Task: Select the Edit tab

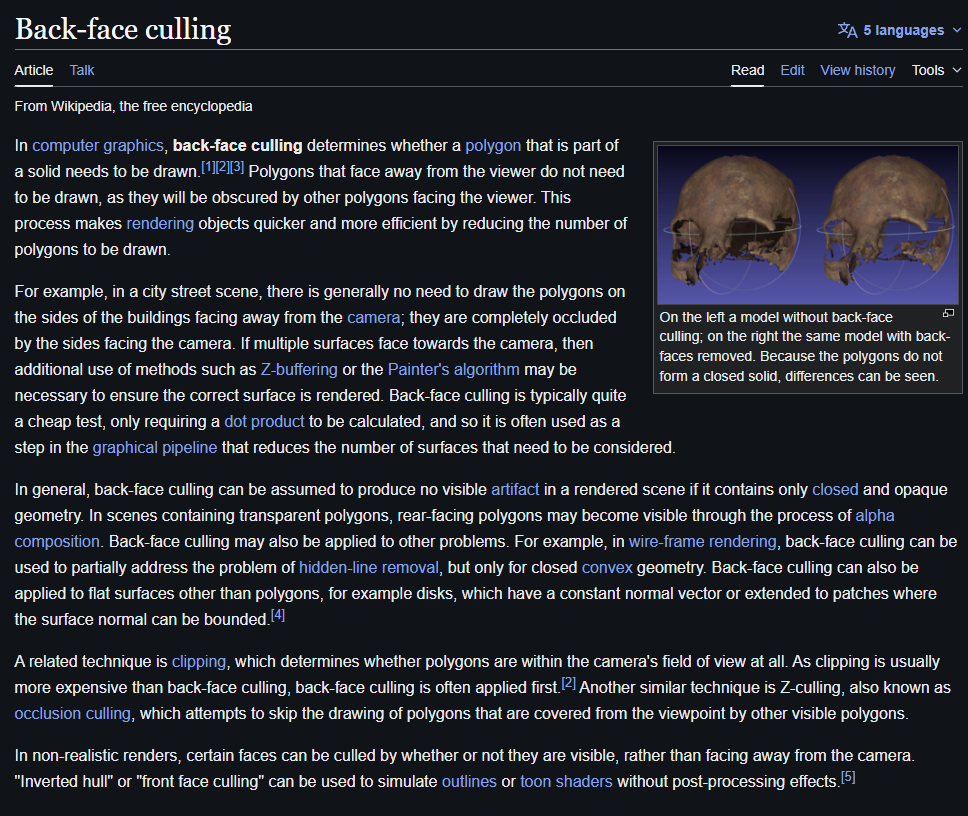Action: tap(792, 70)
